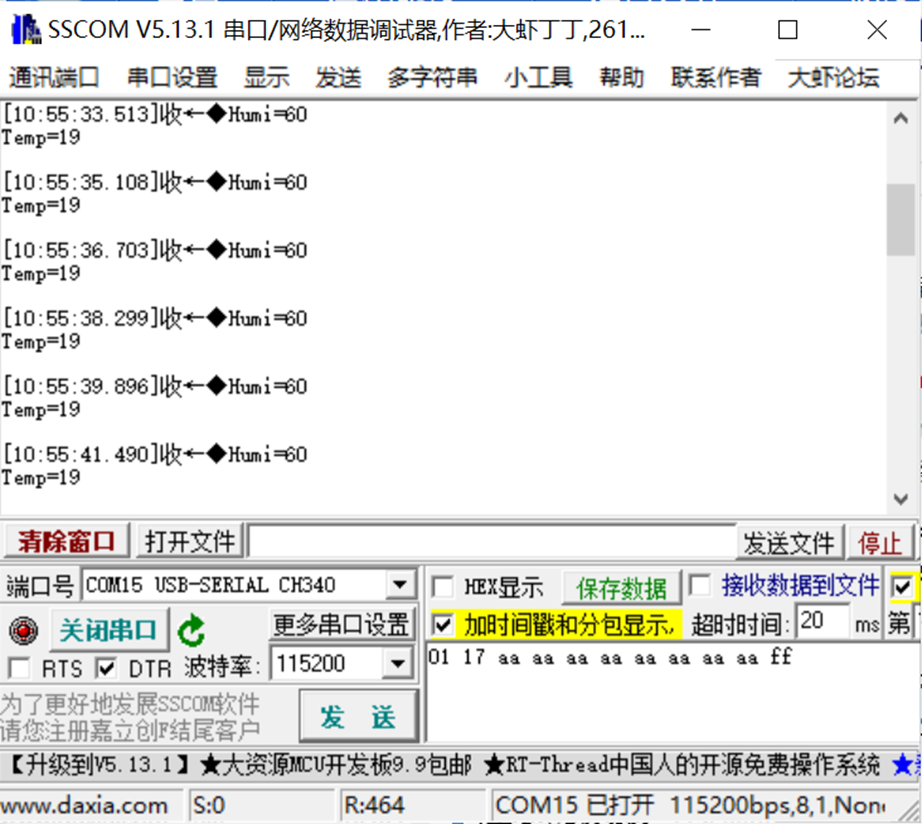Open the www.daxia.com website link
This screenshot has width=922, height=824.
pyautogui.click(x=84, y=805)
